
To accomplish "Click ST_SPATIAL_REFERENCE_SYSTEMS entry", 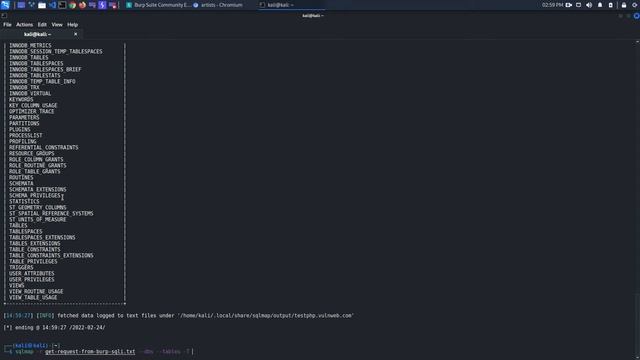I will coord(51,213).
